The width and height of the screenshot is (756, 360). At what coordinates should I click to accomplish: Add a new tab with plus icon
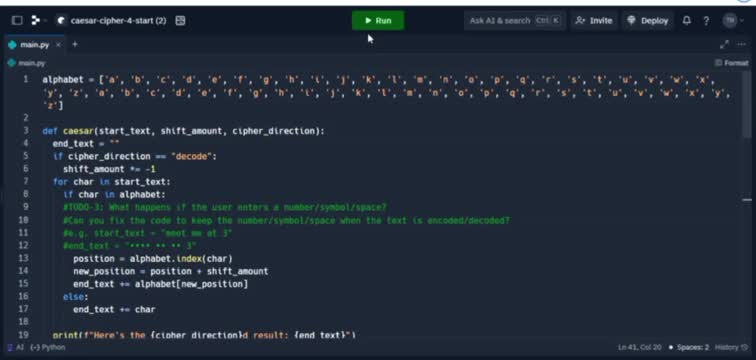(75, 44)
